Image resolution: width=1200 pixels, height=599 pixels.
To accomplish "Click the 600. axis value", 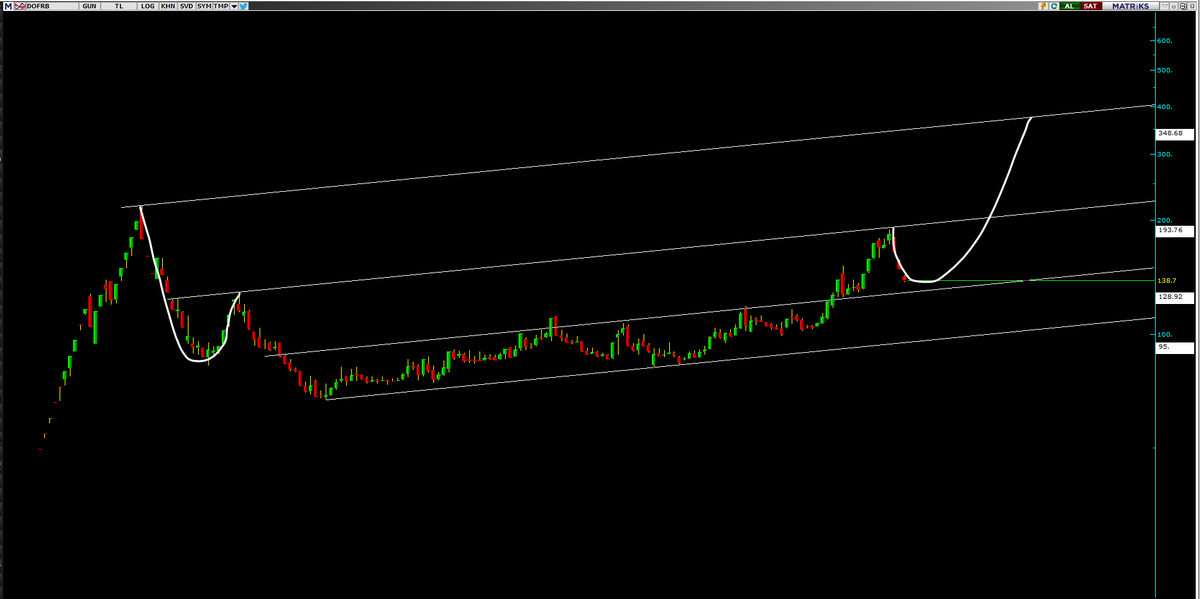I will pos(1164,41).
